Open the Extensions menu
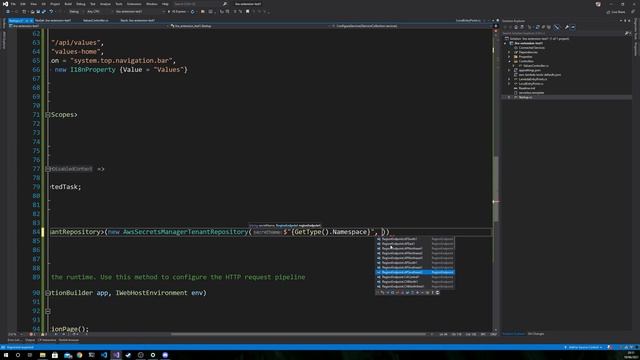640x360 pixels. coord(134,4)
